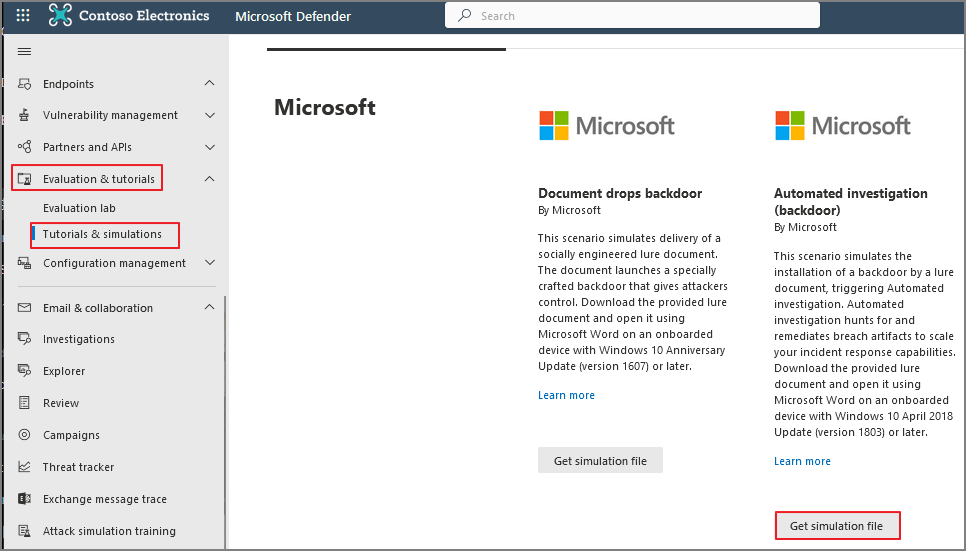
Task: Go to Explorer
Action: click(x=63, y=371)
